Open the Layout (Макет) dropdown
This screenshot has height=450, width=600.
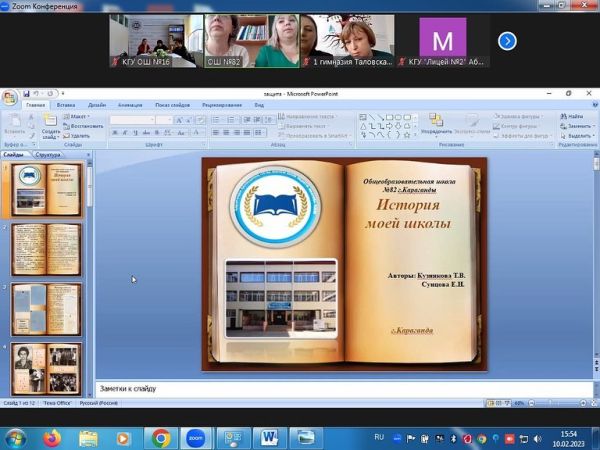pyautogui.click(x=80, y=117)
